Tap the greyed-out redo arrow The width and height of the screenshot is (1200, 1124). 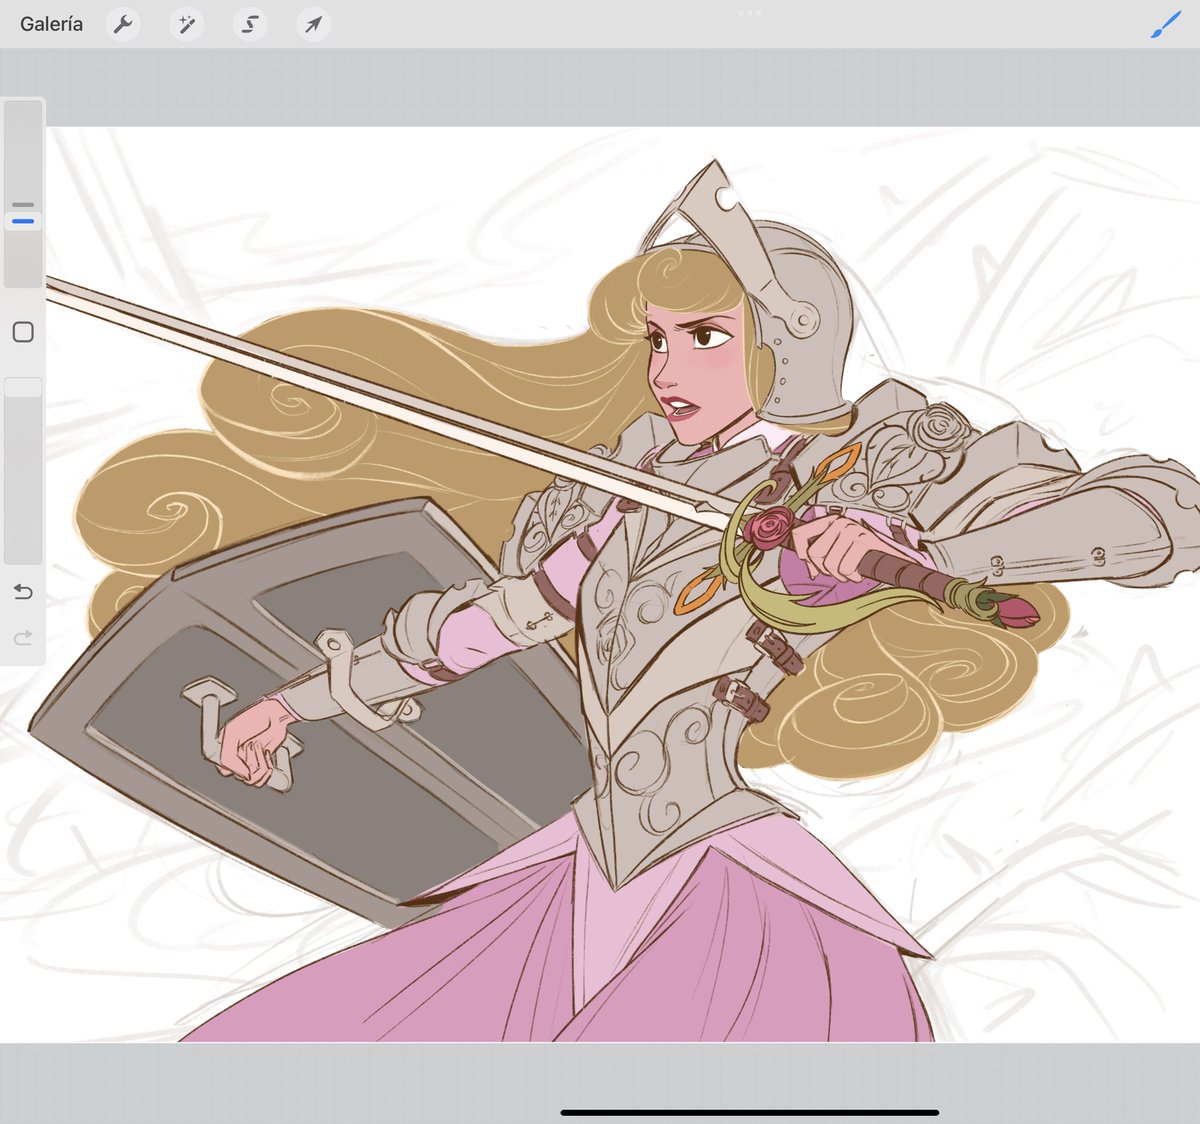pos(22,637)
